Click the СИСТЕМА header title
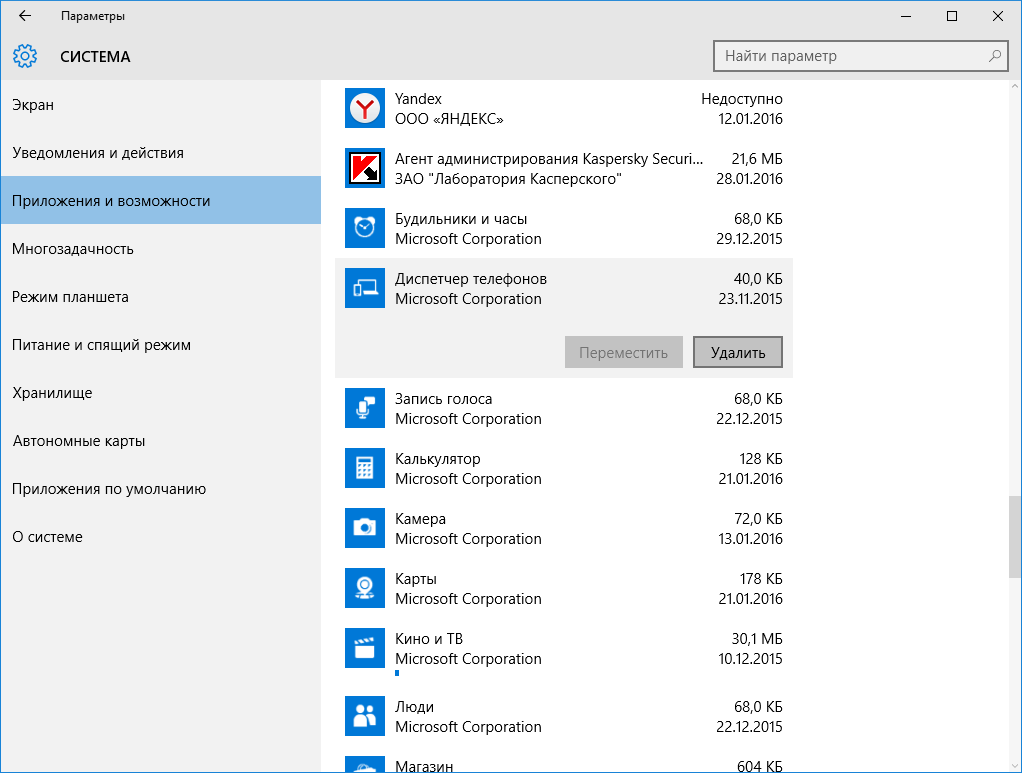The height and width of the screenshot is (773, 1022). point(95,57)
